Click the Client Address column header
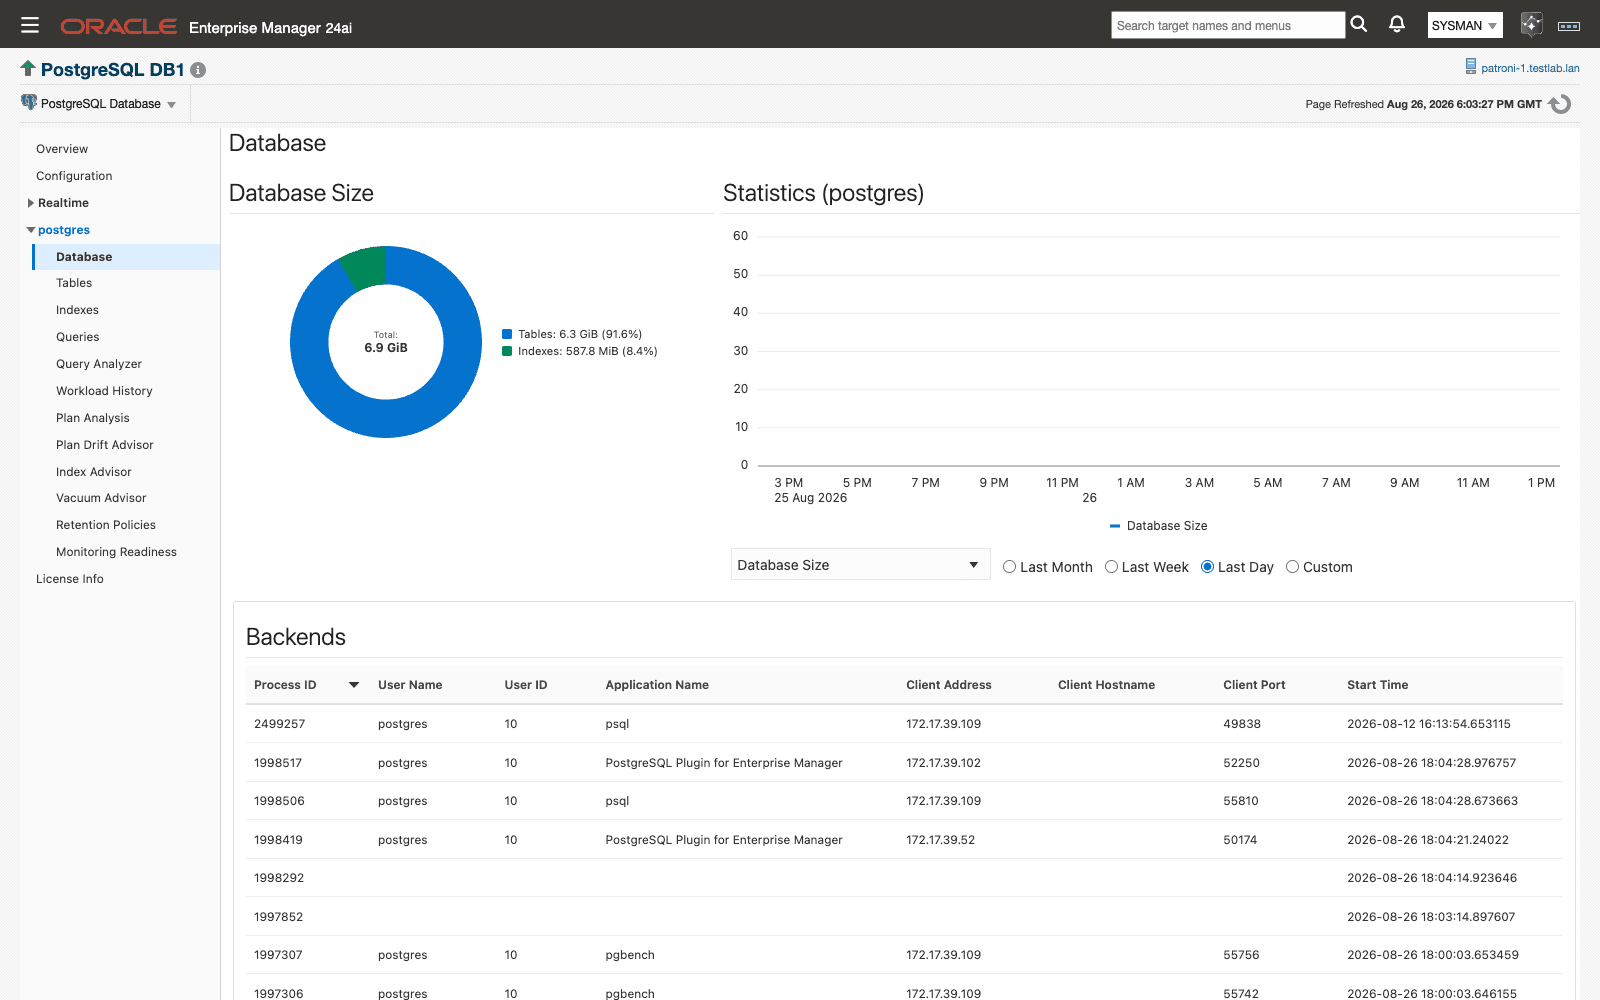 pyautogui.click(x=949, y=685)
